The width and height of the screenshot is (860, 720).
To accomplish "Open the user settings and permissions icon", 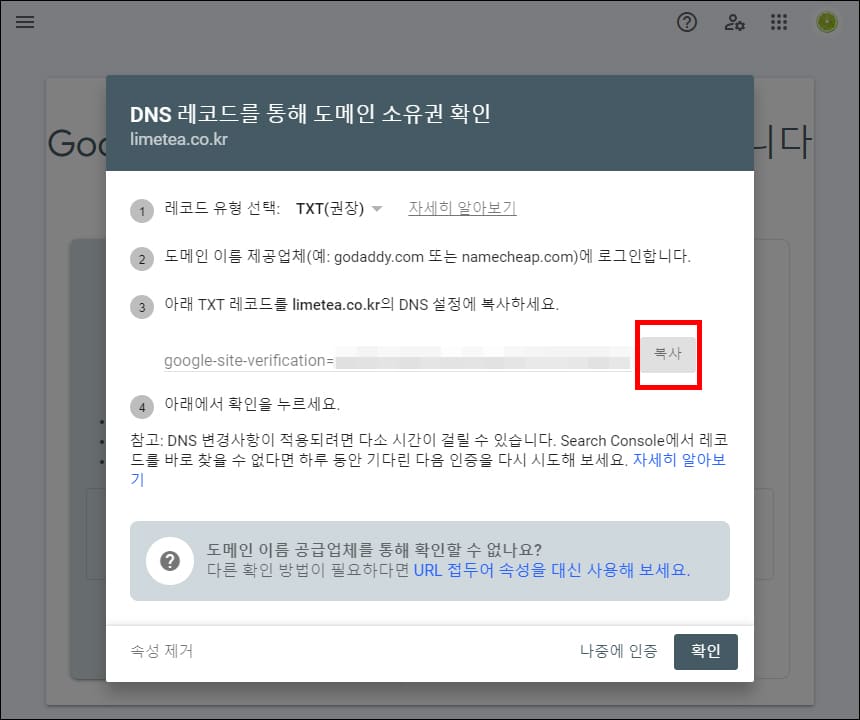I will click(734, 22).
